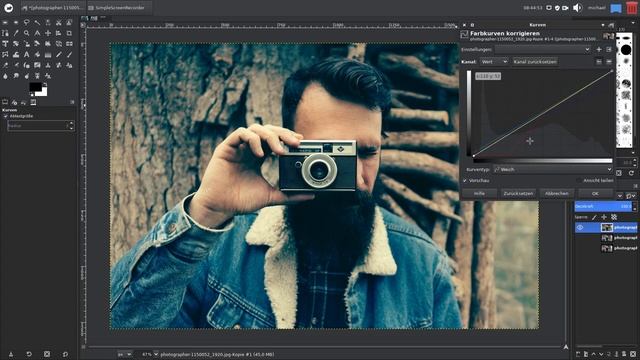Select the Pencil tool

pyautogui.click(x=58, y=54)
